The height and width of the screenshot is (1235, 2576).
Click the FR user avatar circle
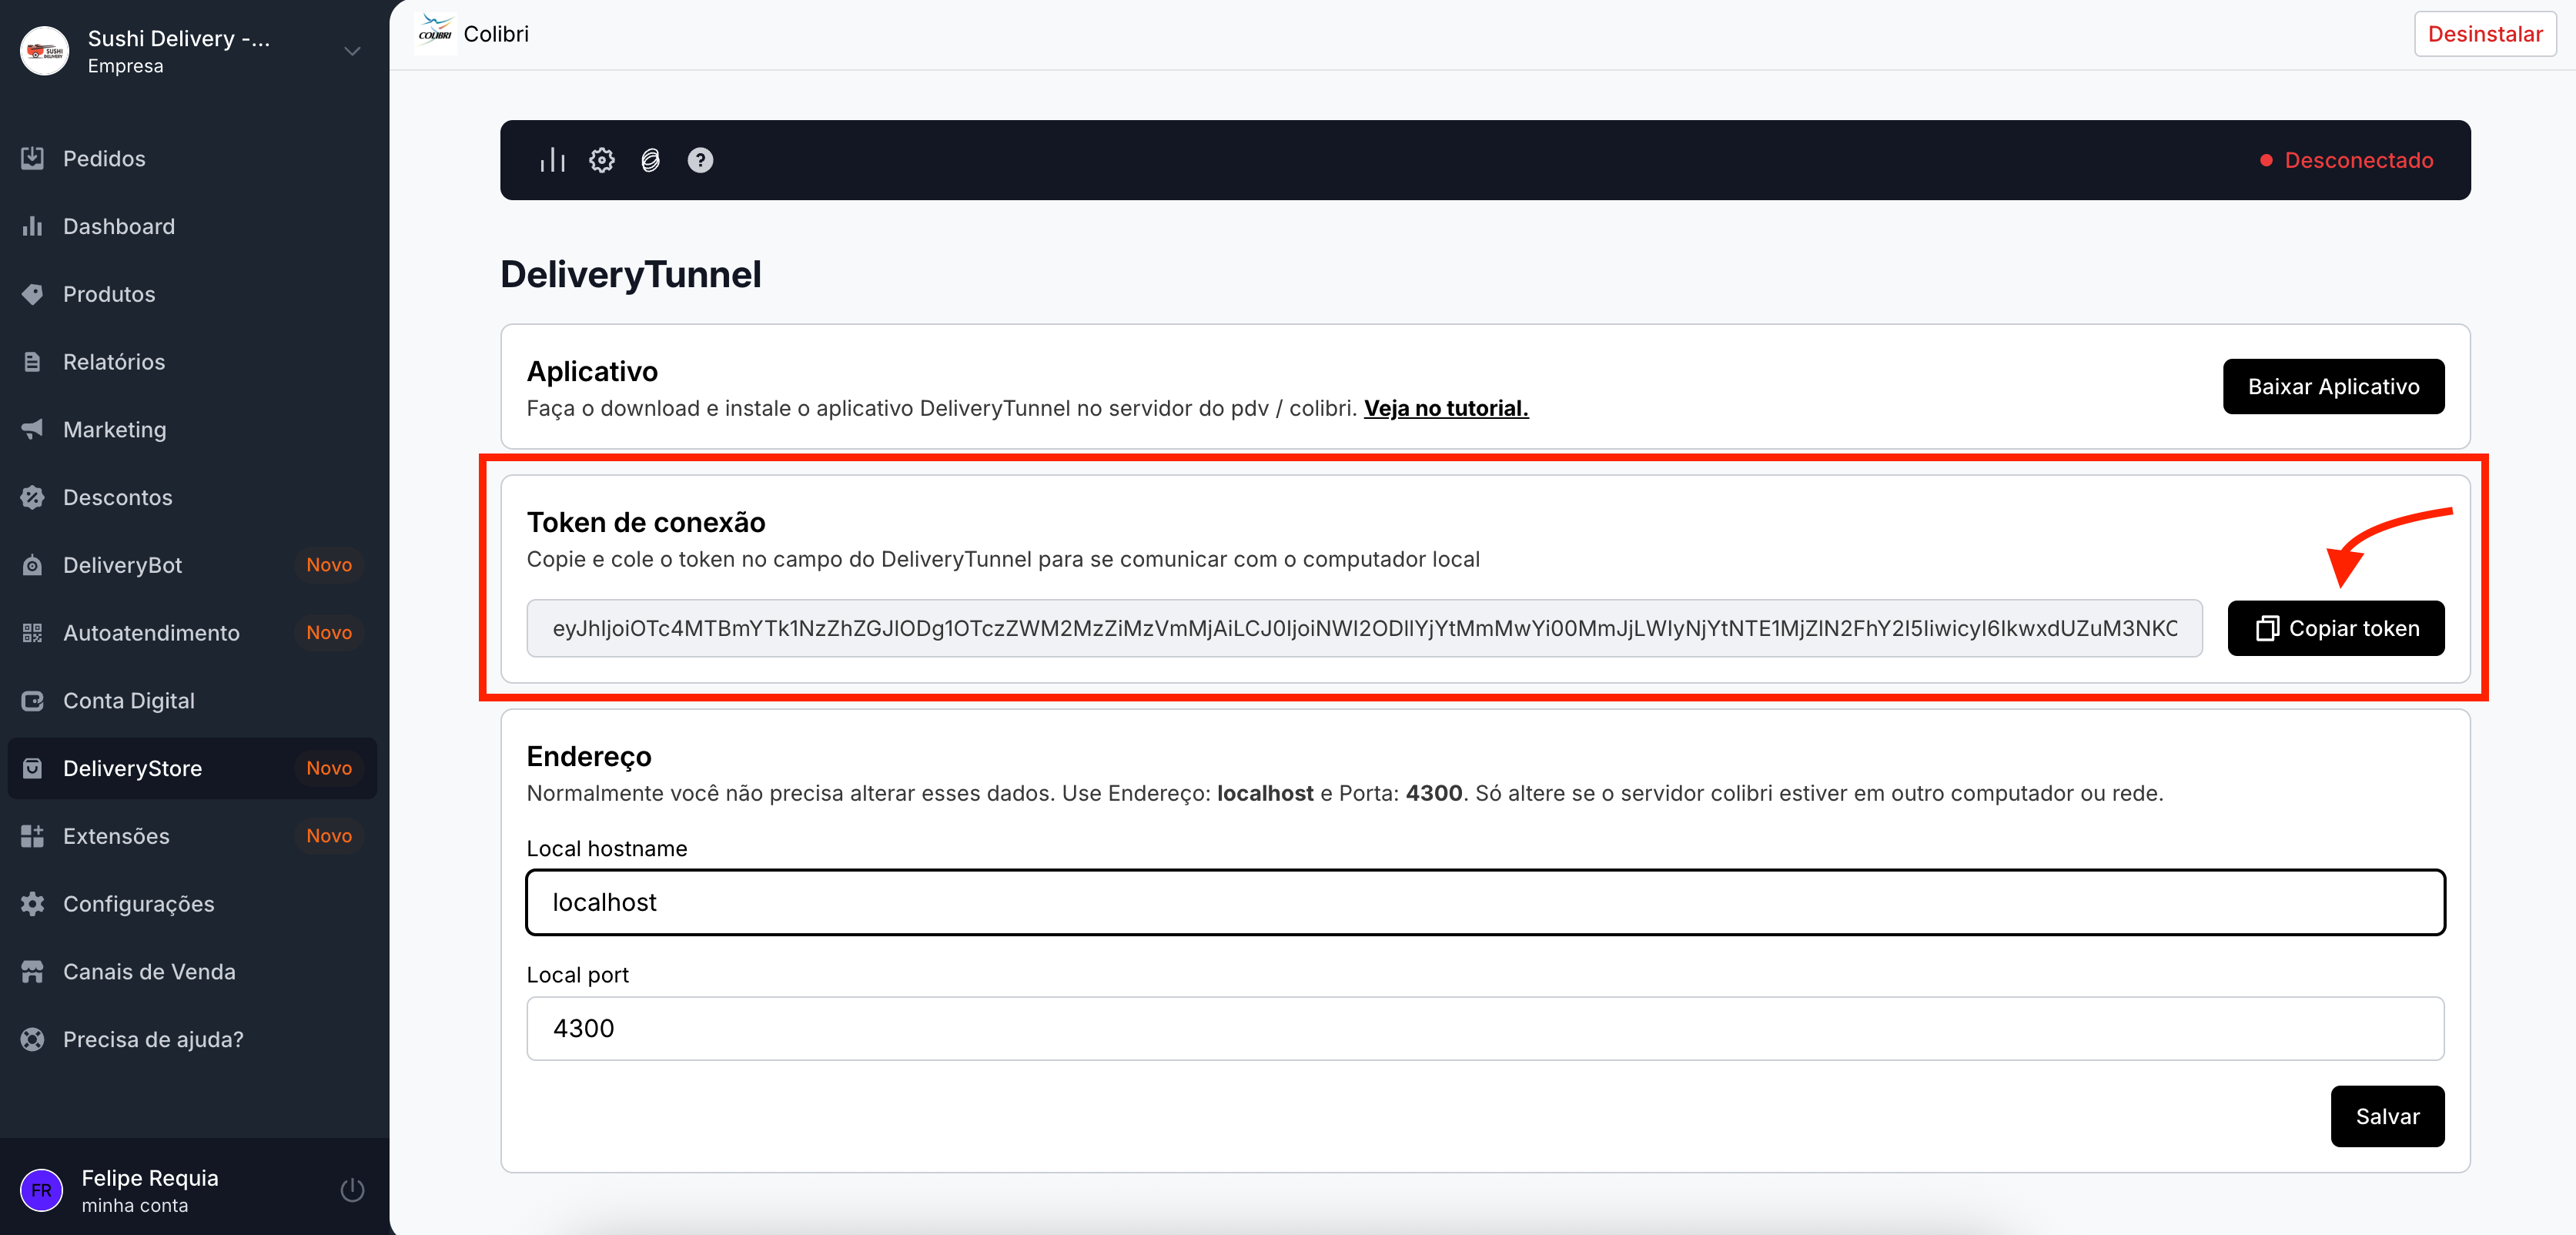[x=41, y=1190]
